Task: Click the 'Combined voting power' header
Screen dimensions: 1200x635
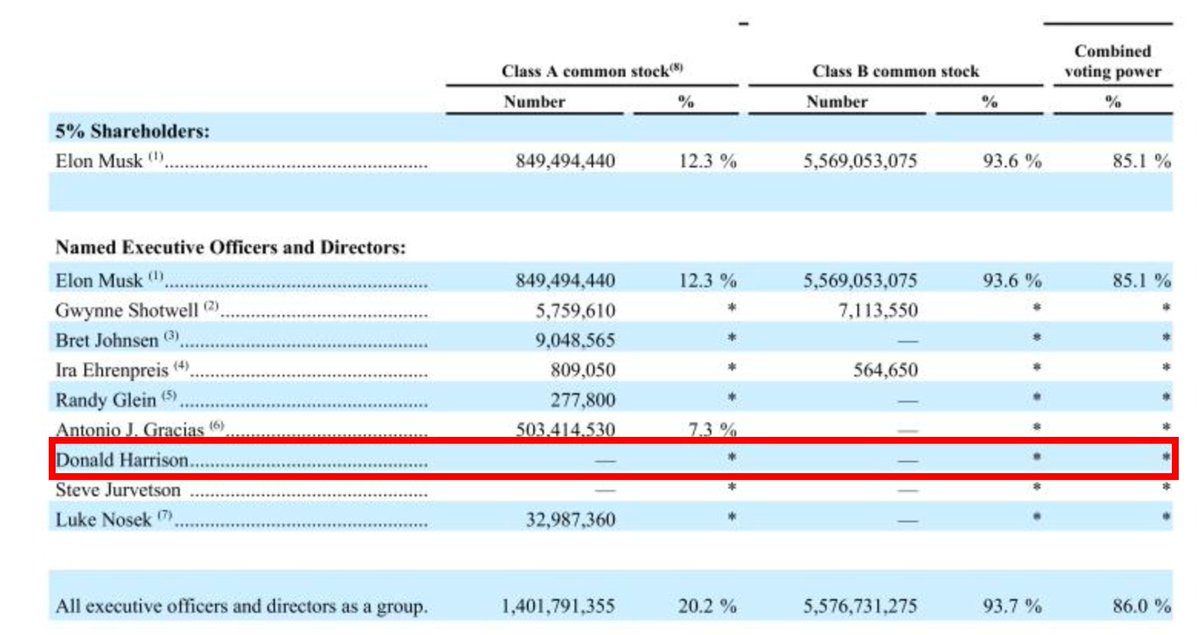Action: (1112, 61)
